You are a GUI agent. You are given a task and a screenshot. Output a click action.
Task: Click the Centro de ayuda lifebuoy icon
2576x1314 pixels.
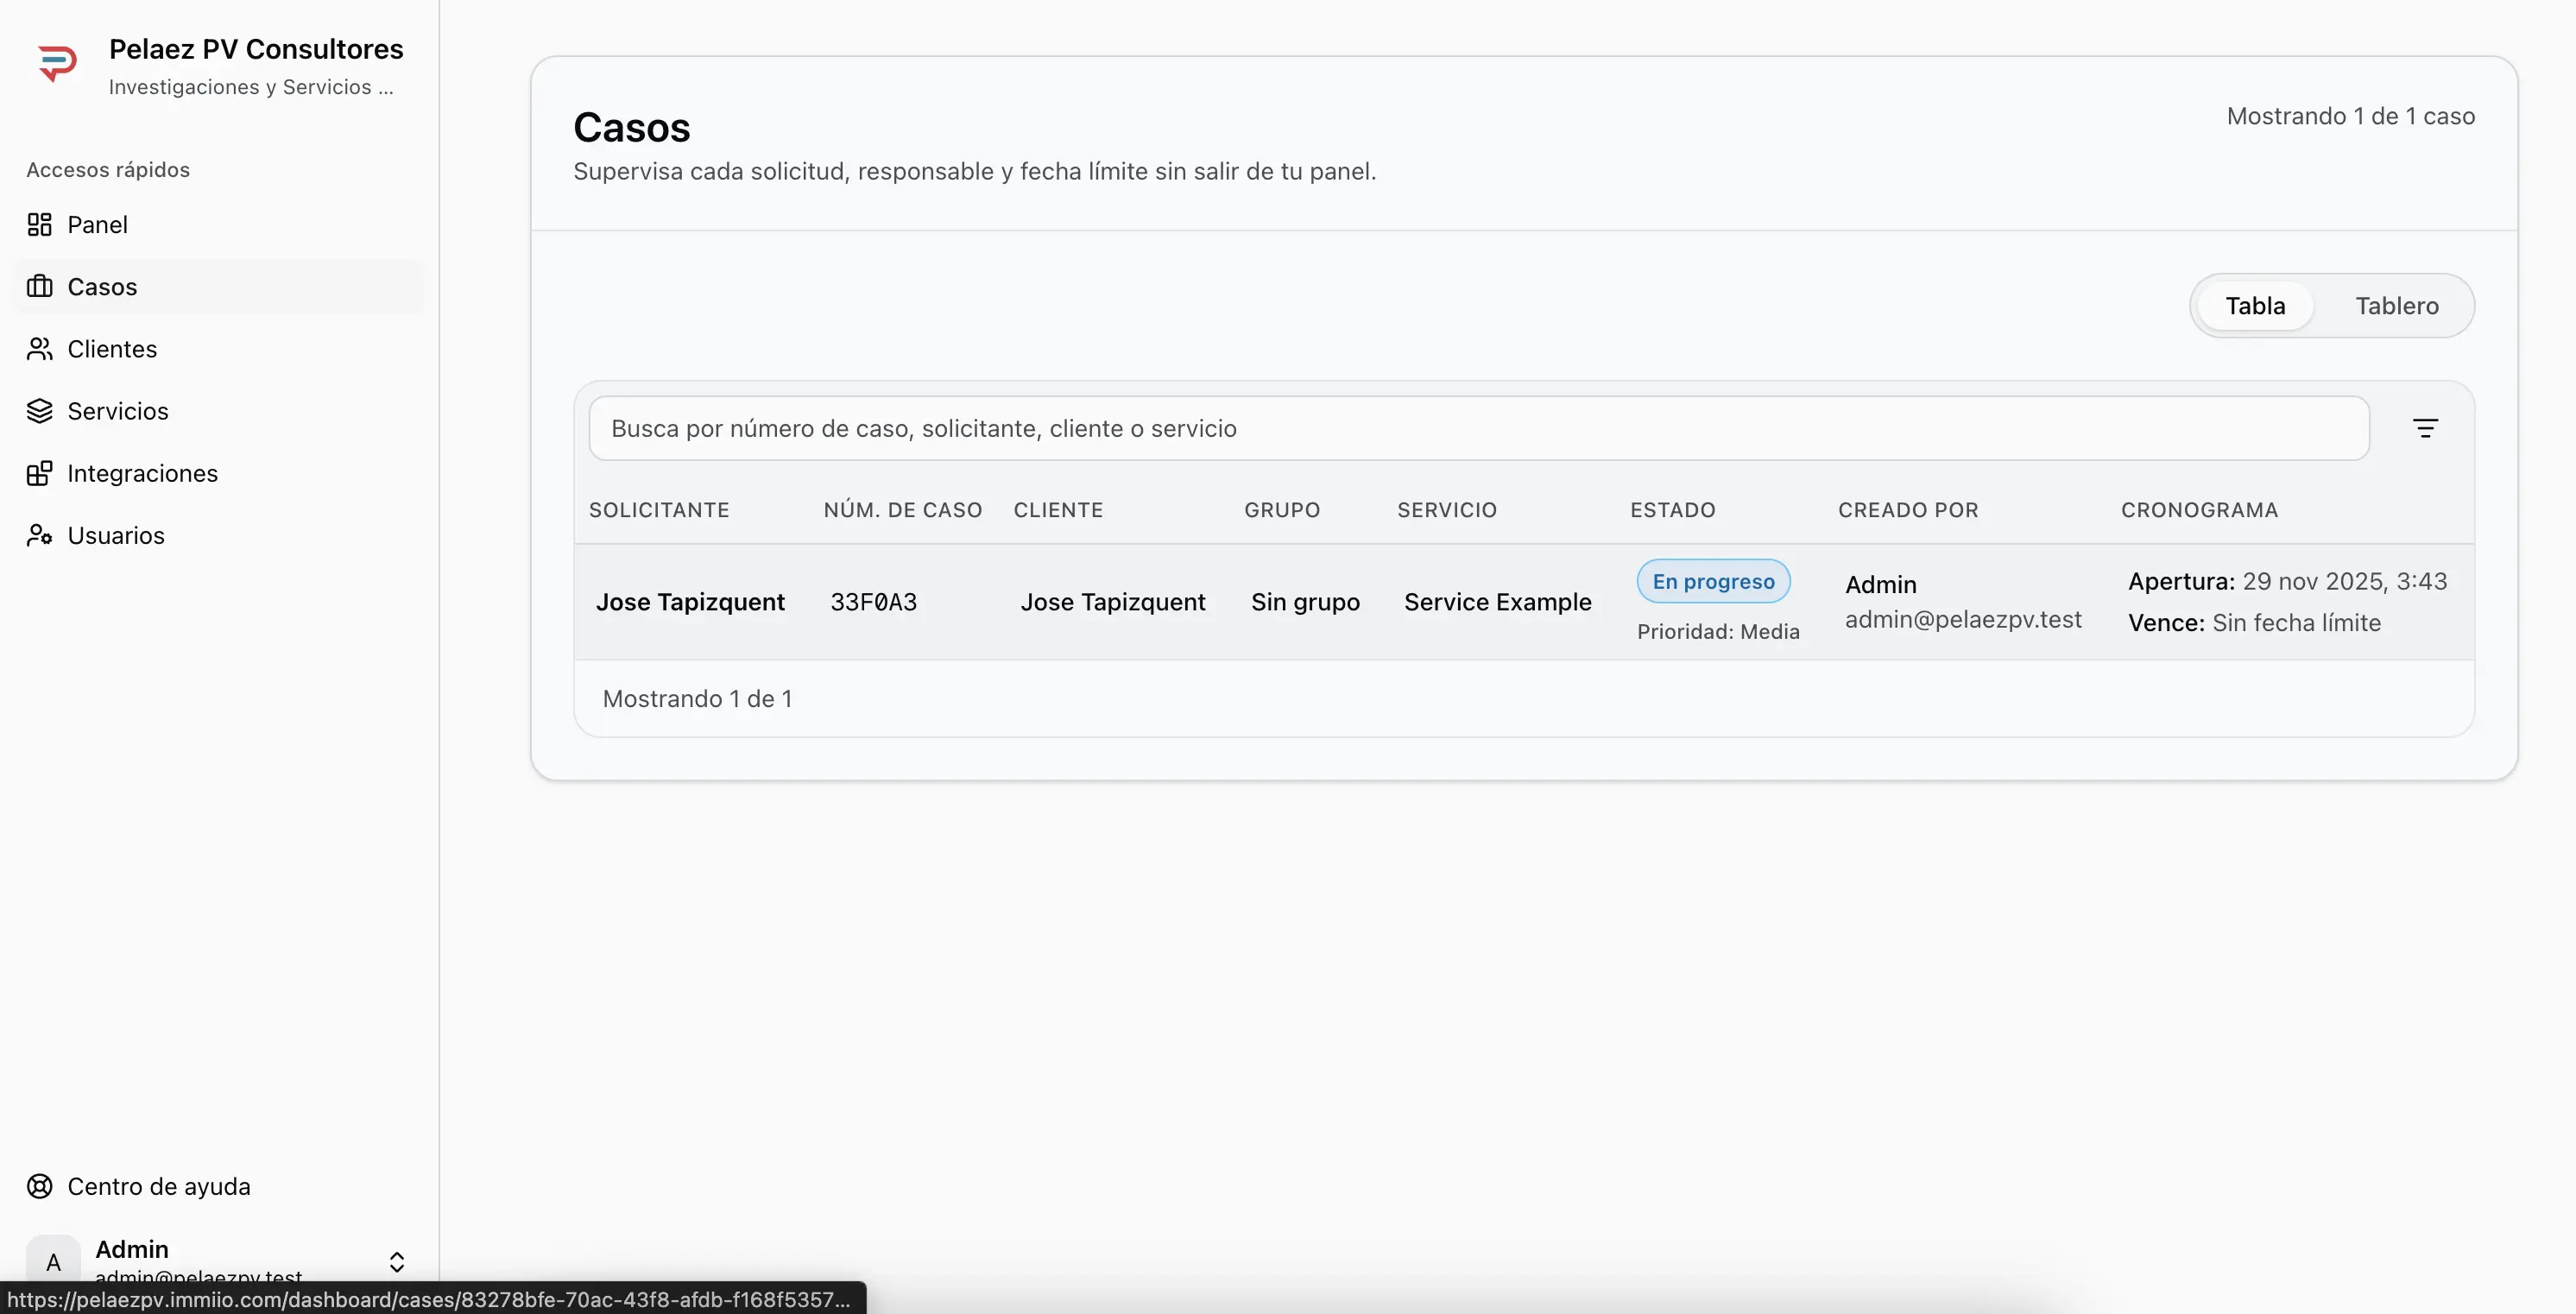point(39,1186)
